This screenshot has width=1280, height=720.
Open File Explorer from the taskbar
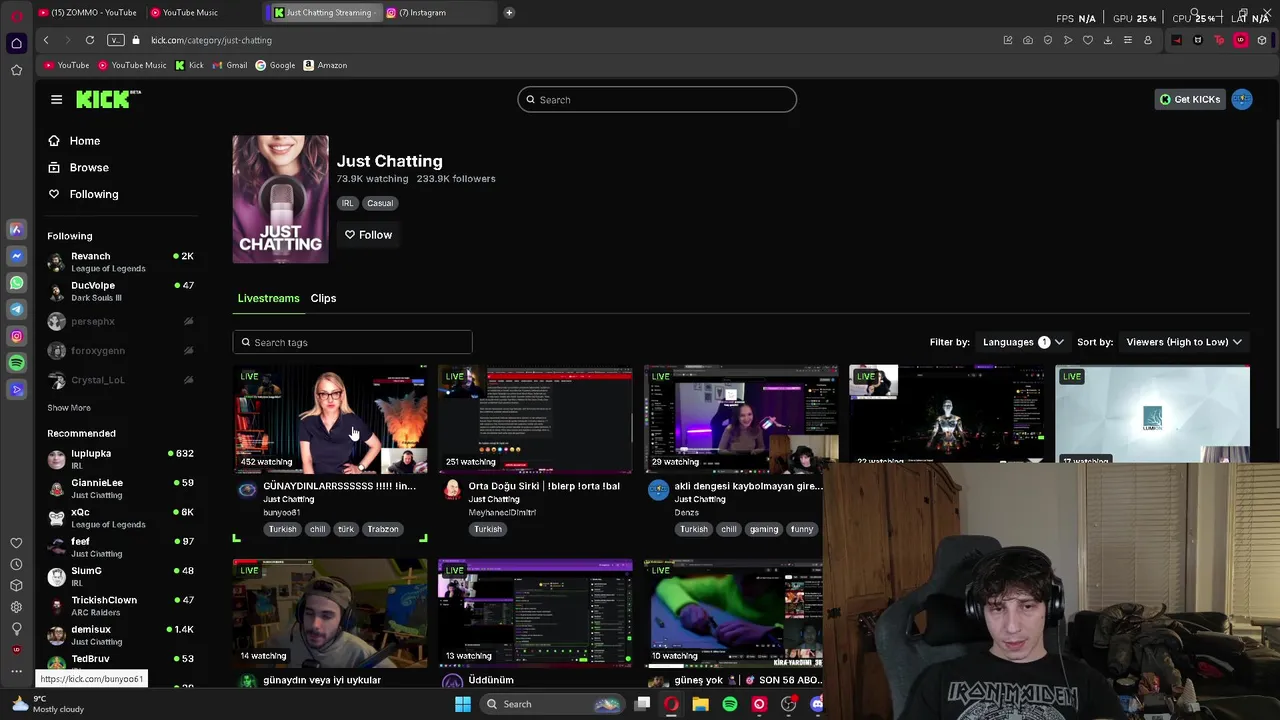point(700,704)
